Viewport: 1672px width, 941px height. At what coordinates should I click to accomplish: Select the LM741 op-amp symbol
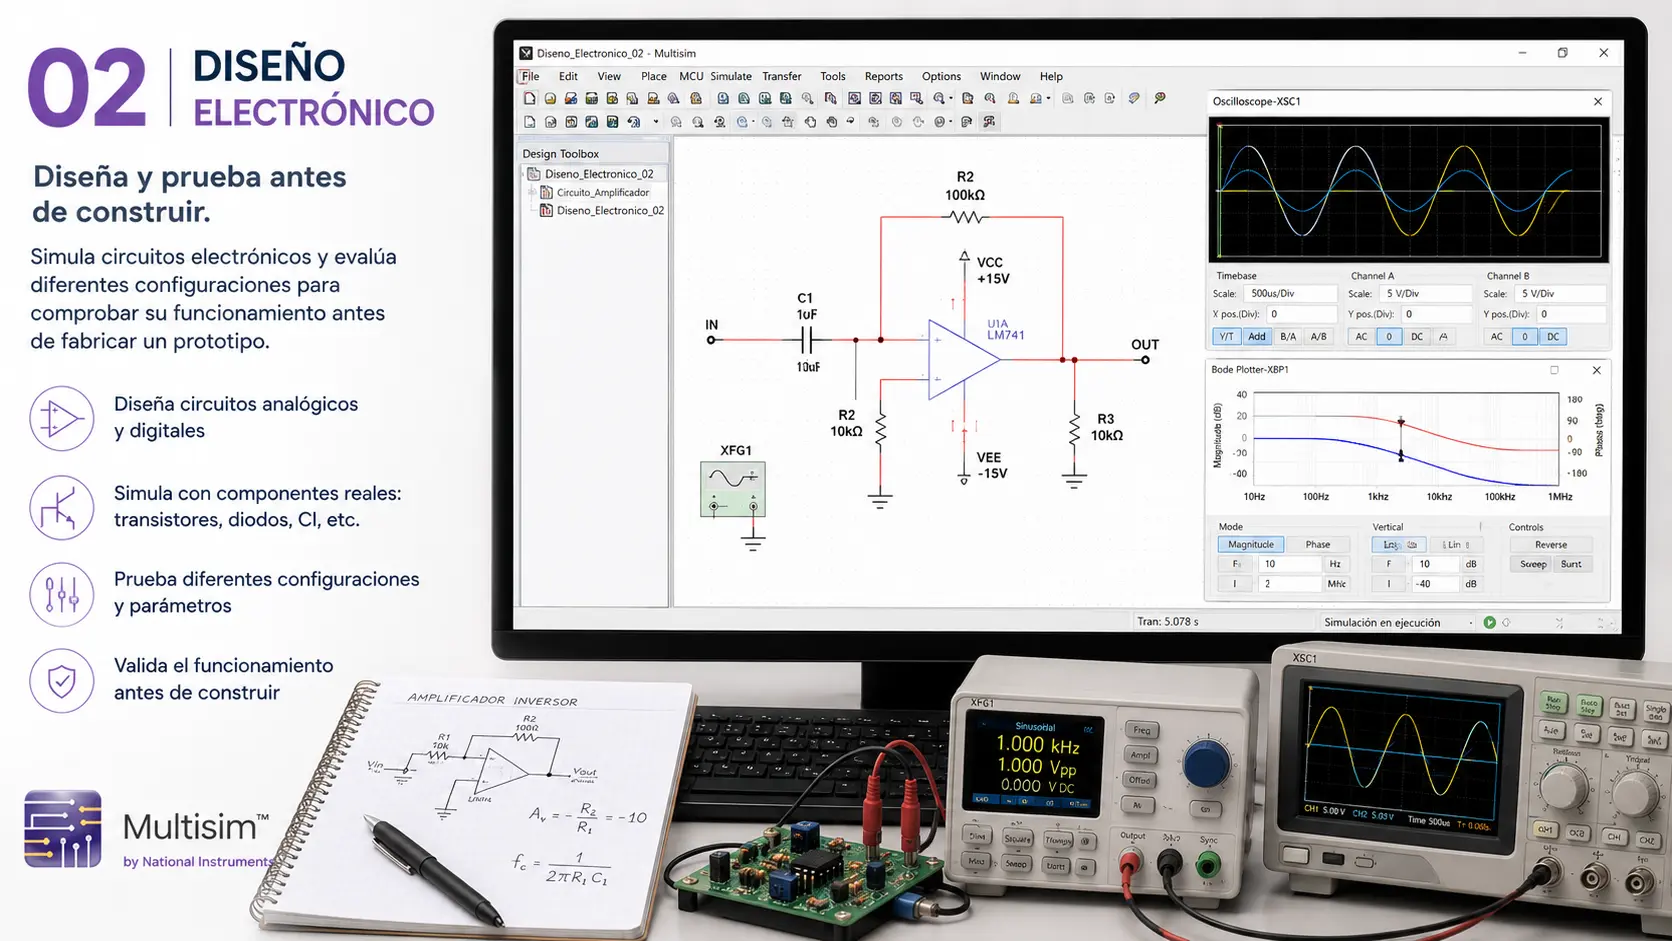pos(963,360)
